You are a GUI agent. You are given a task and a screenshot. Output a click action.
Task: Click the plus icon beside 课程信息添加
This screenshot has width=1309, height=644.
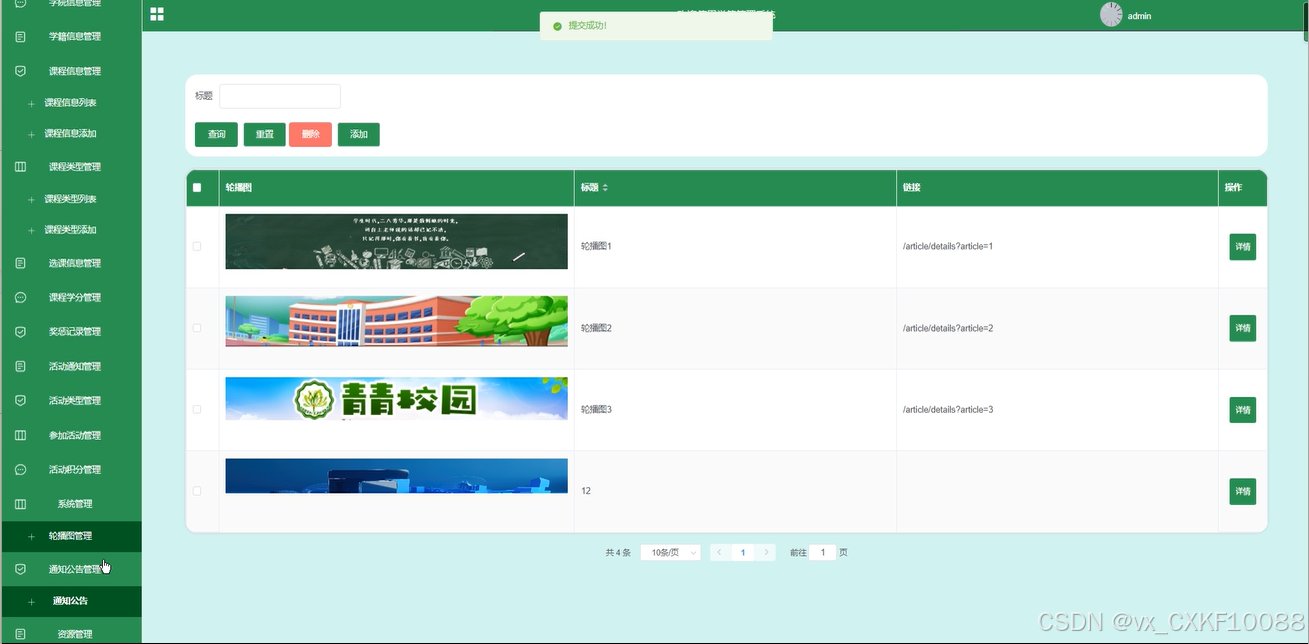click(x=31, y=134)
